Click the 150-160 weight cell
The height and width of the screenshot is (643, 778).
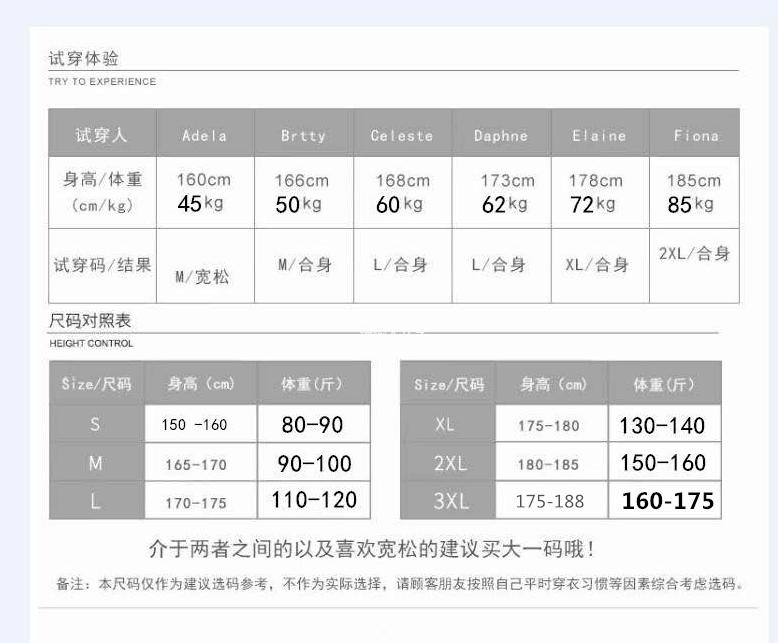pyautogui.click(x=665, y=462)
